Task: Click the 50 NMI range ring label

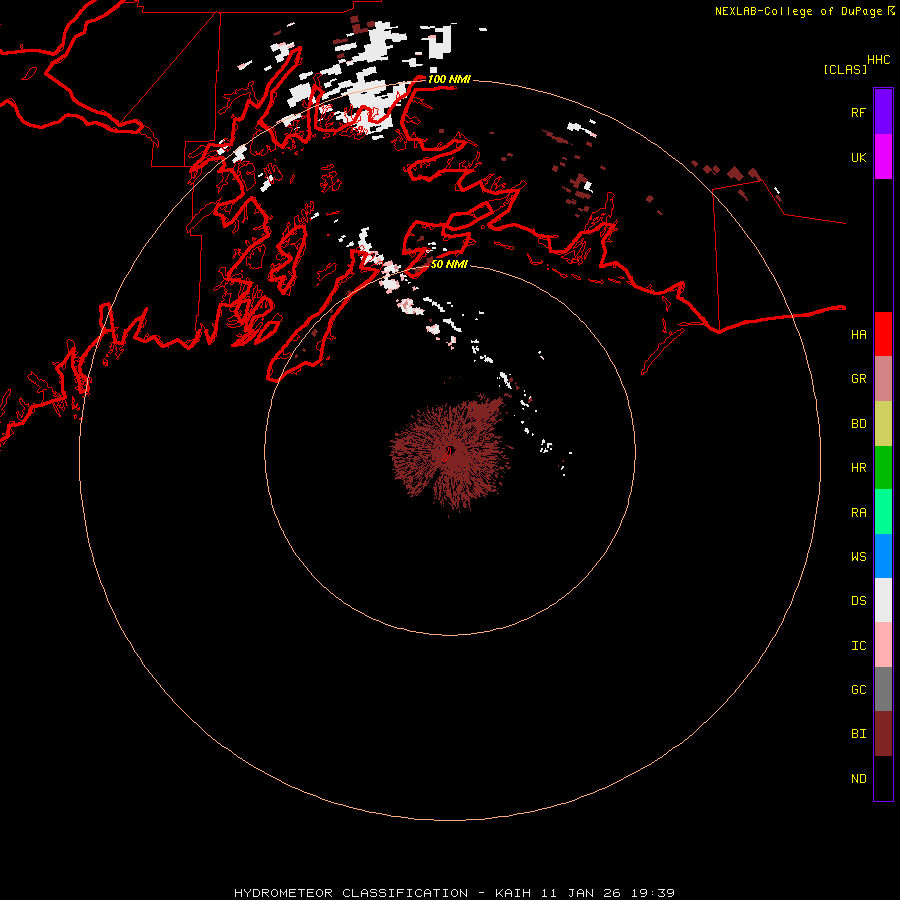Action: click(x=449, y=264)
